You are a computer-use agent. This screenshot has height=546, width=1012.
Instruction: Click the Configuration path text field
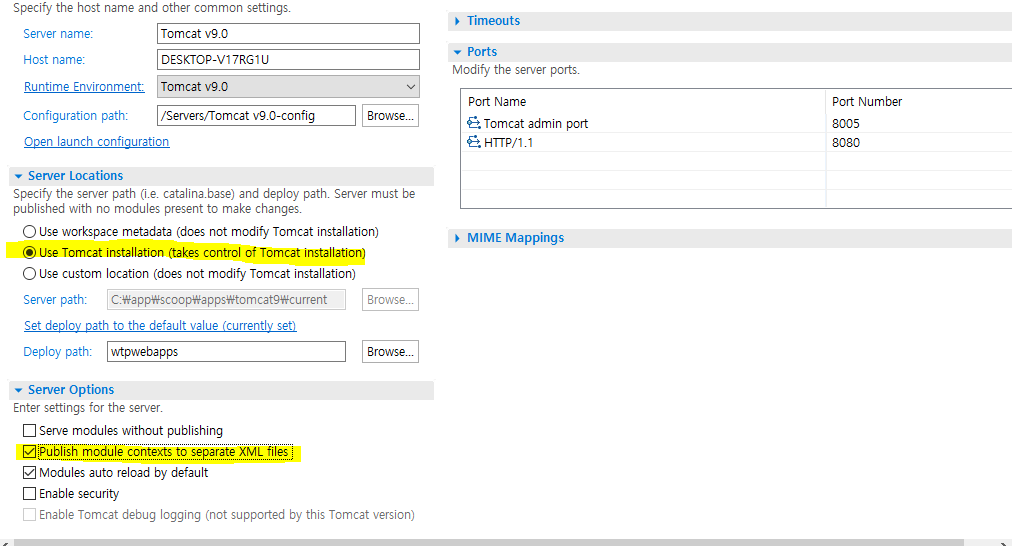pos(256,116)
